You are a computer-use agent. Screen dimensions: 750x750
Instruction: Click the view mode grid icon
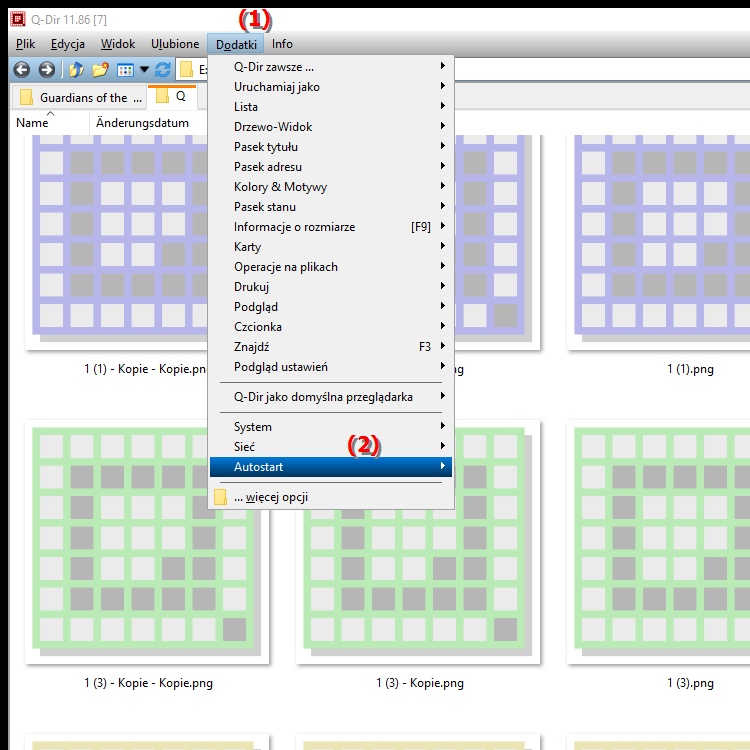[x=125, y=70]
